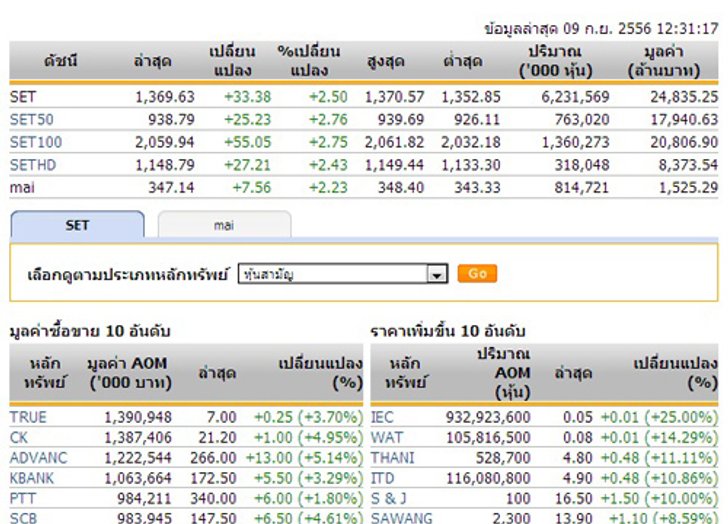This screenshot has height=524, width=728.
Task: Click KBANK change +5.50 (+3.29%)
Action: coord(308,479)
